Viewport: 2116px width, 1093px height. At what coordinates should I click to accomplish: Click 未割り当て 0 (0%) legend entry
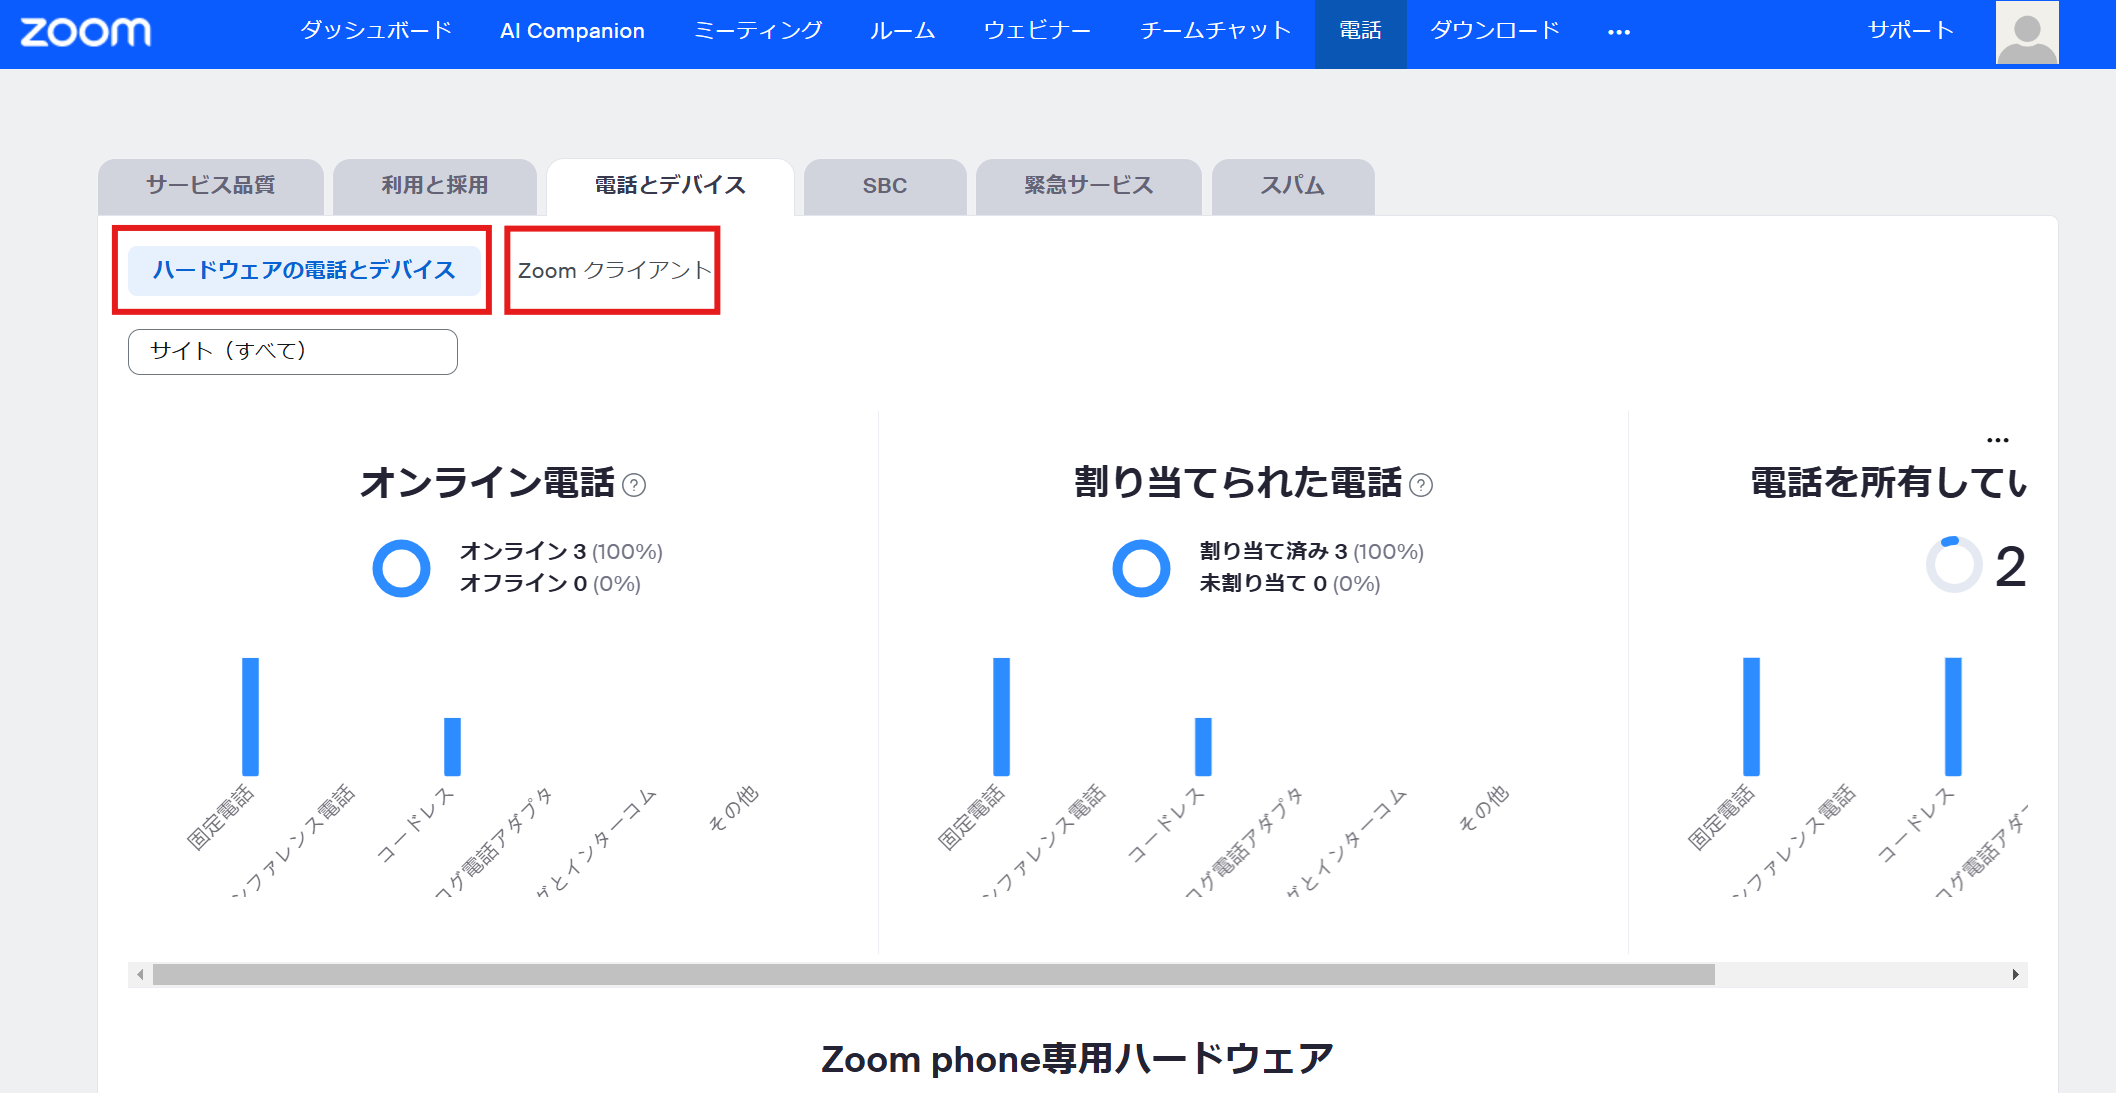(1290, 583)
